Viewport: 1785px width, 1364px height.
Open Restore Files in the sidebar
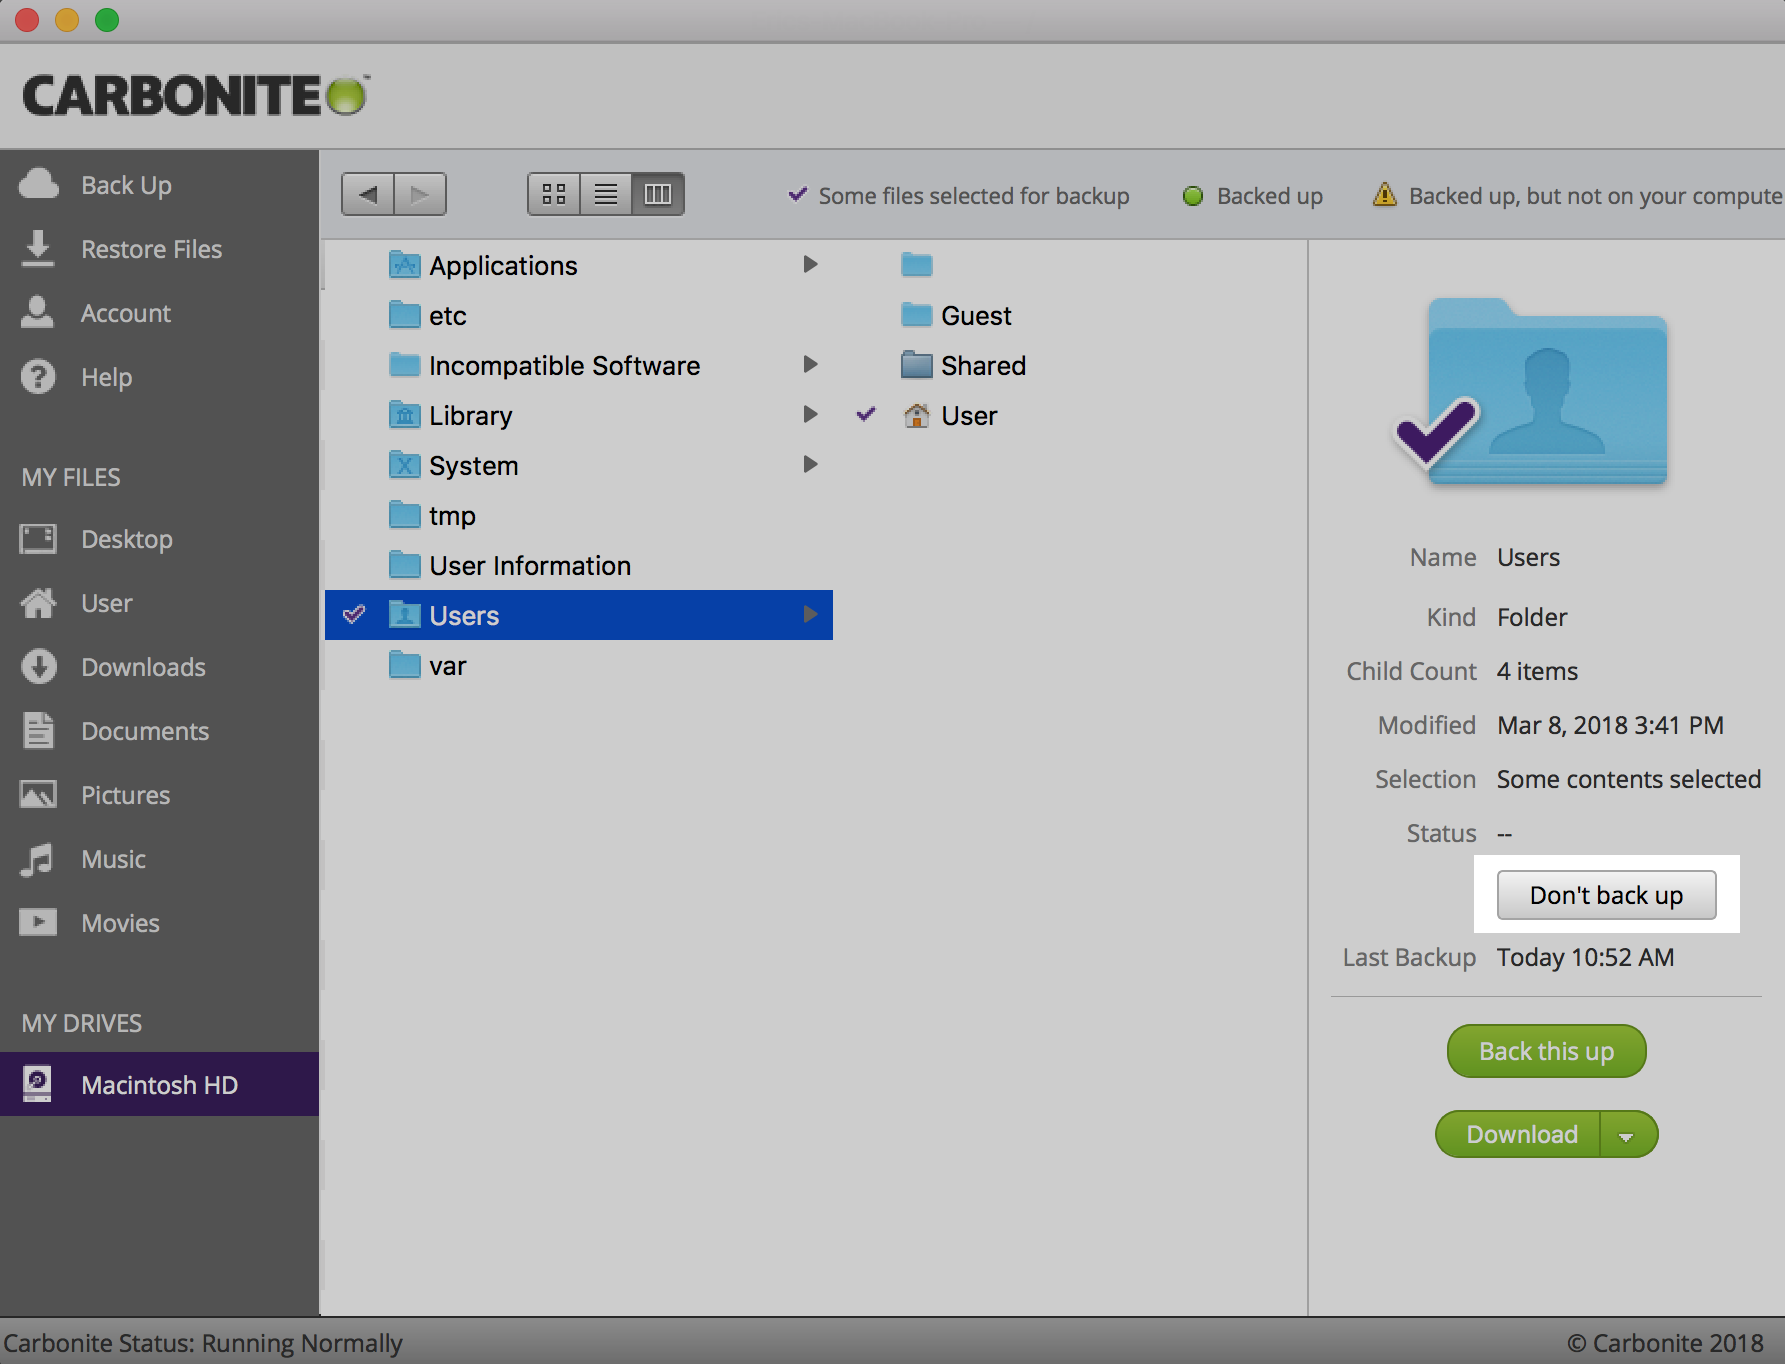(x=151, y=249)
